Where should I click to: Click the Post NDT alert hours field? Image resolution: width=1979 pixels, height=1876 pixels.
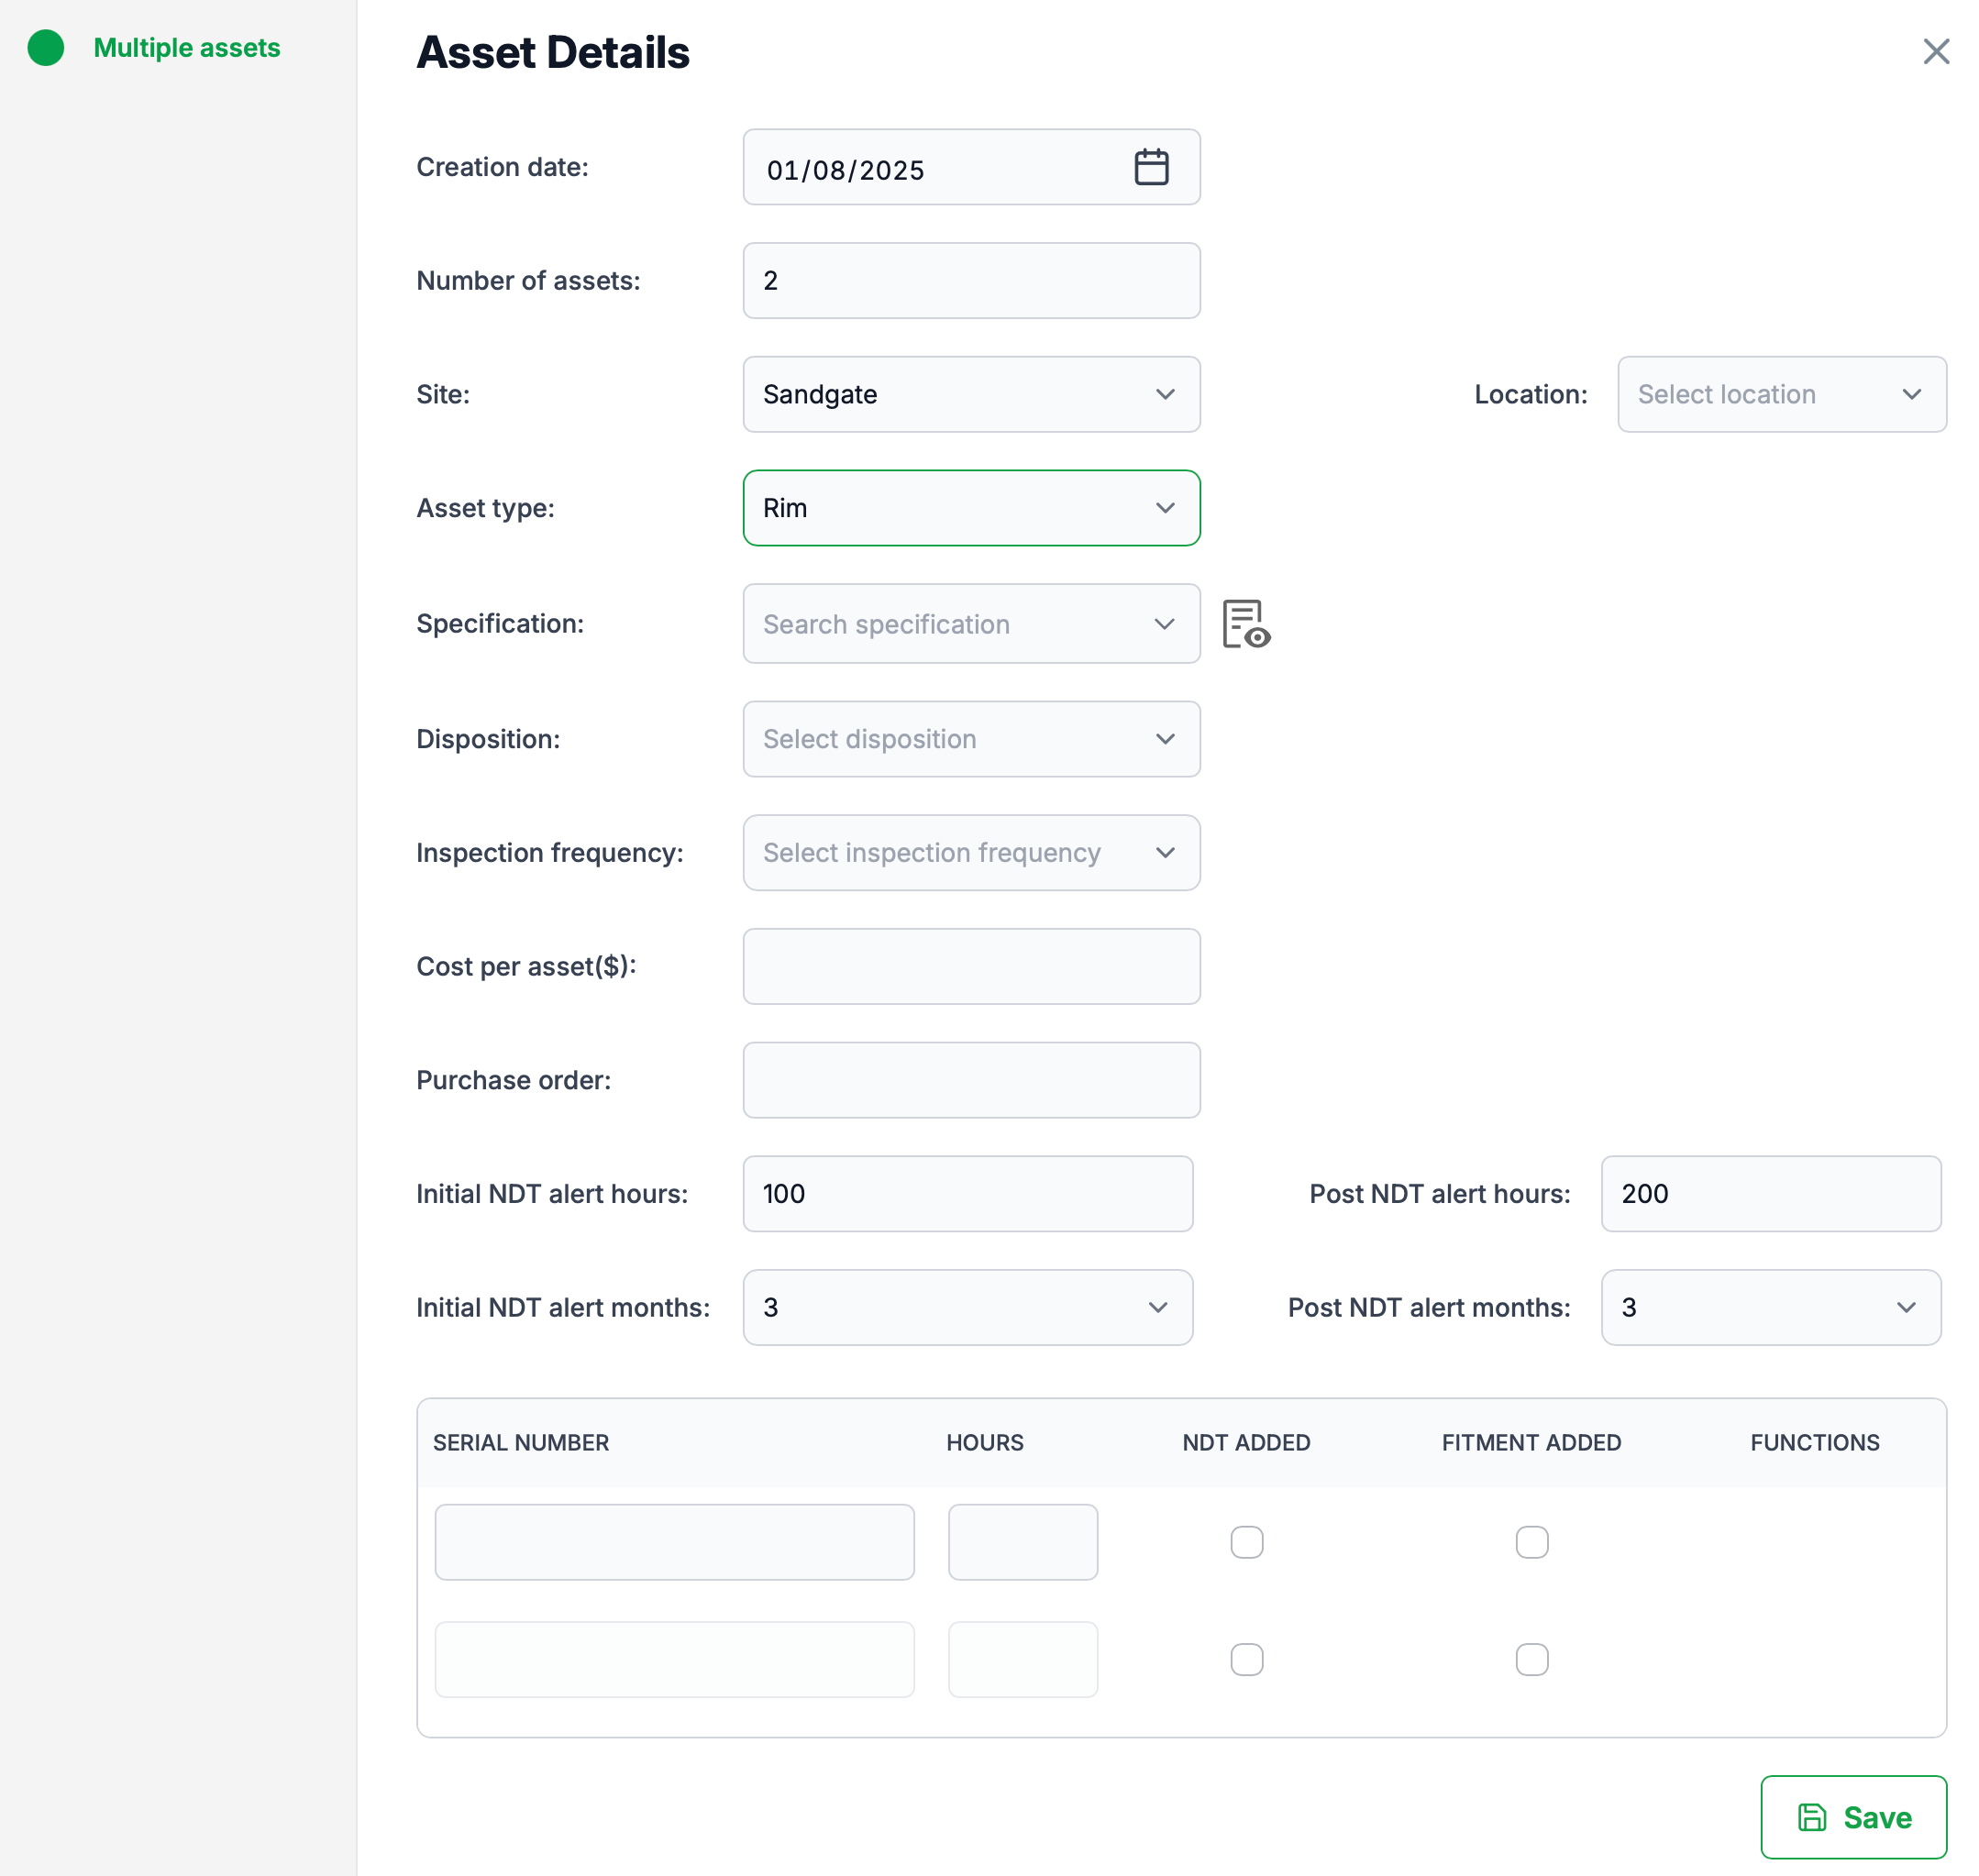[x=1770, y=1193]
